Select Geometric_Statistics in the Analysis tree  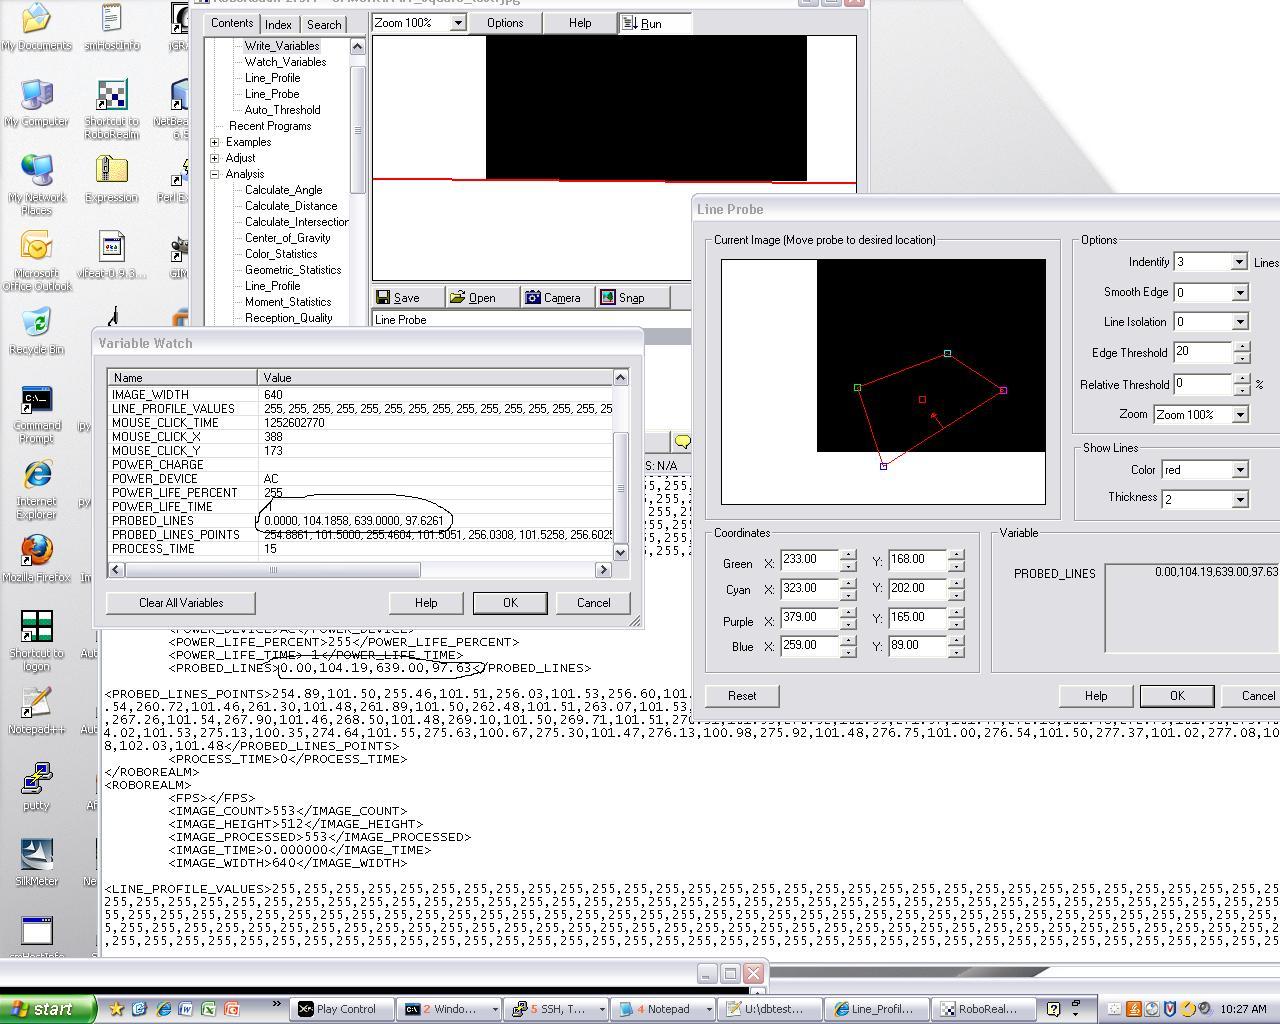coord(293,270)
